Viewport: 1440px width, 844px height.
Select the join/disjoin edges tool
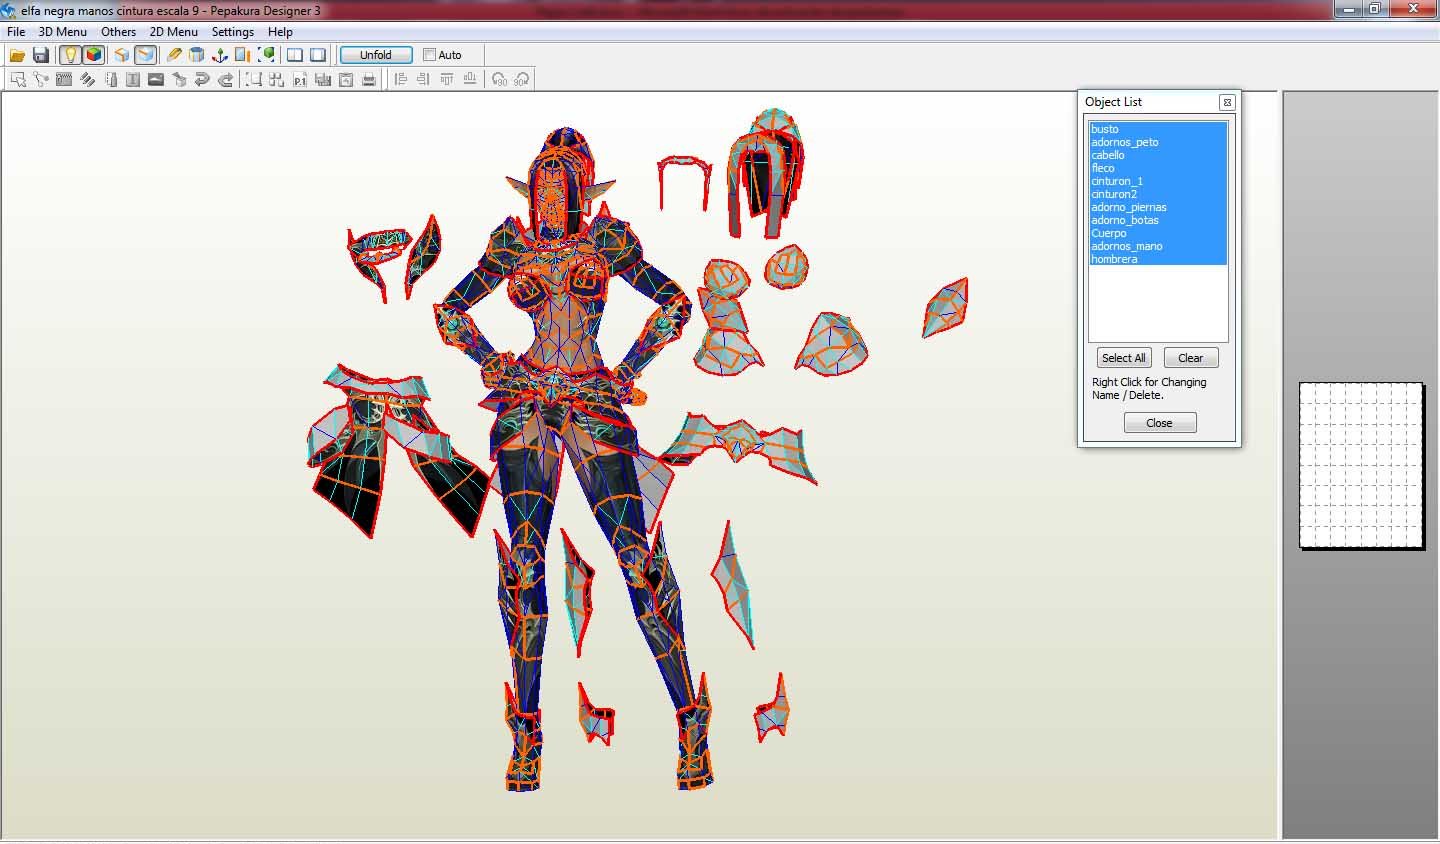tap(40, 79)
